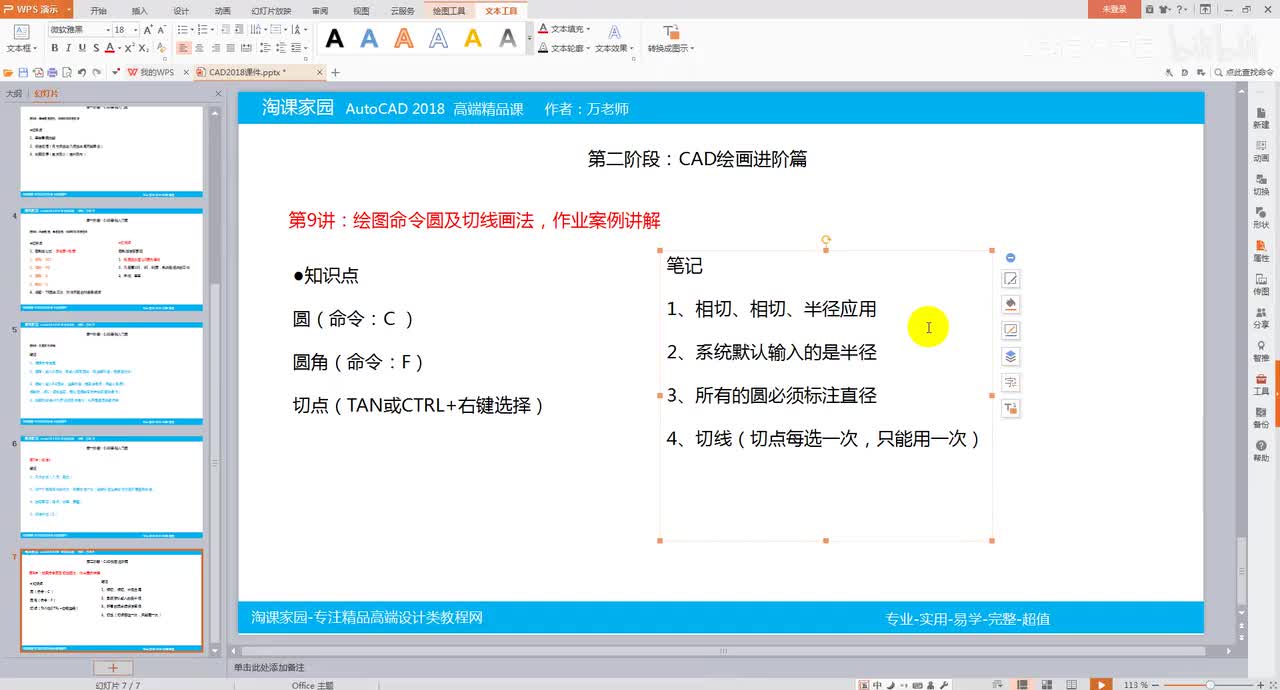Toggle underline formatting
The height and width of the screenshot is (690, 1280).
pos(84,48)
